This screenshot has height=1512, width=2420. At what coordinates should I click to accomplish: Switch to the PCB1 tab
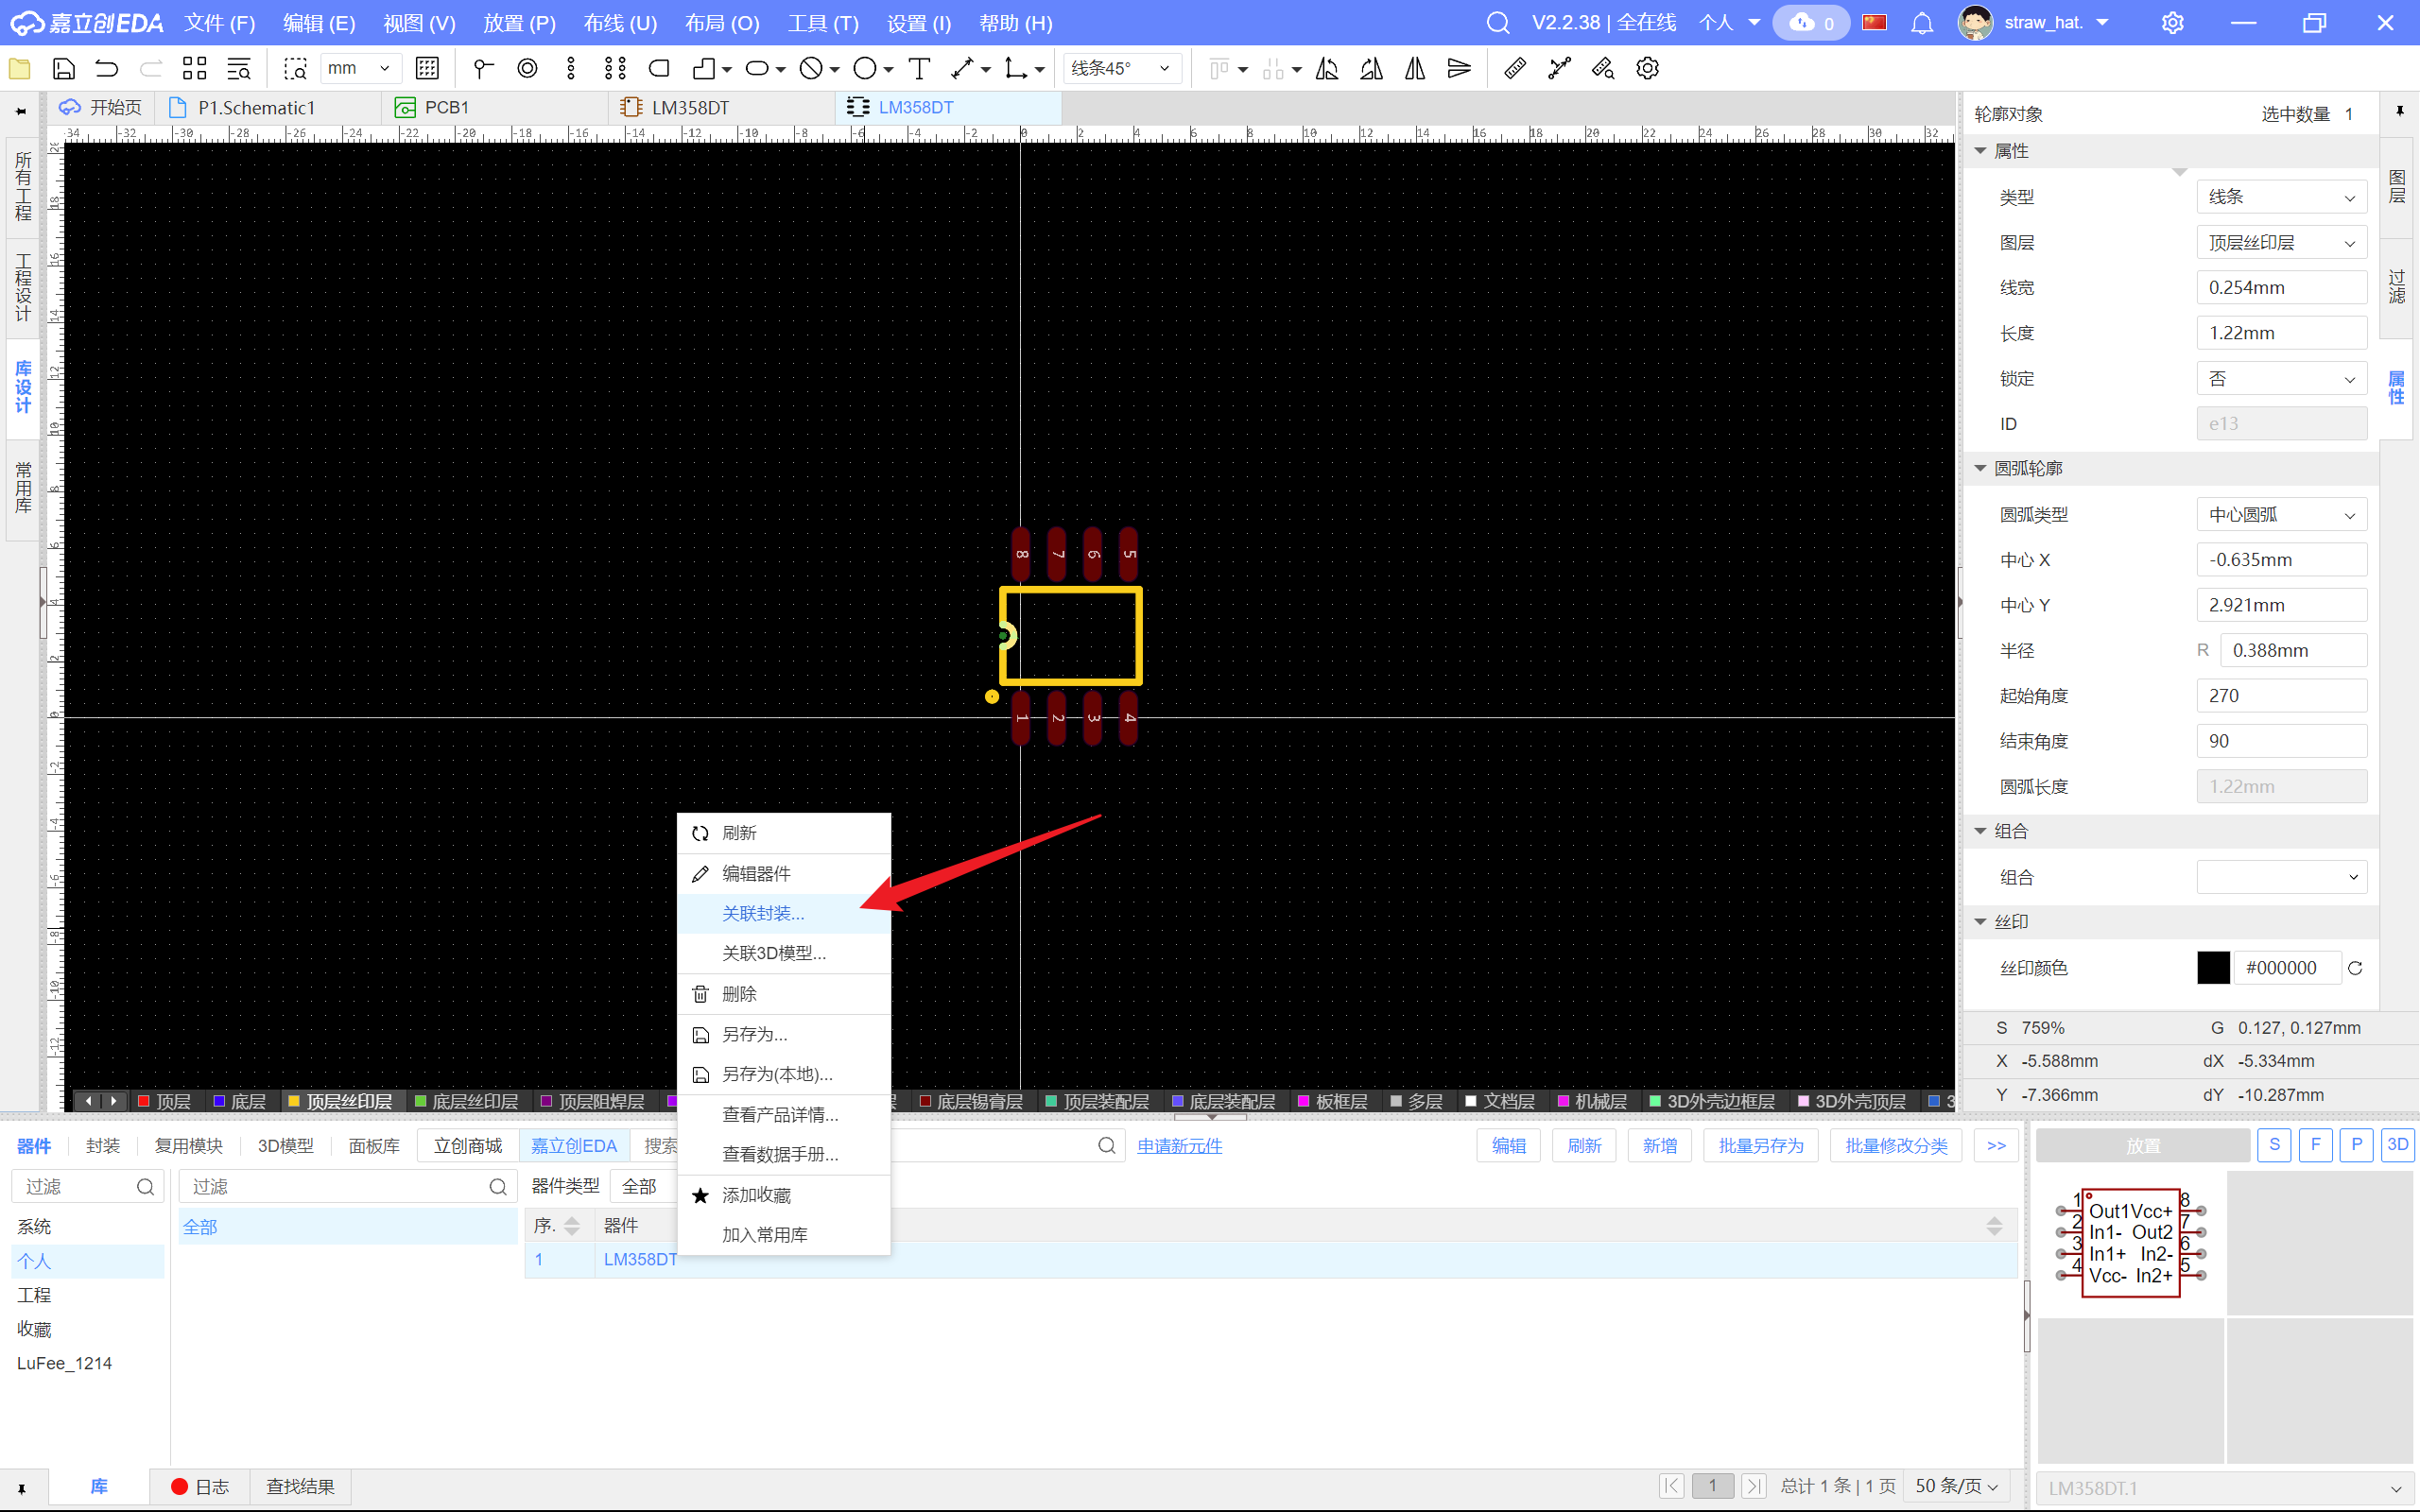tap(445, 107)
